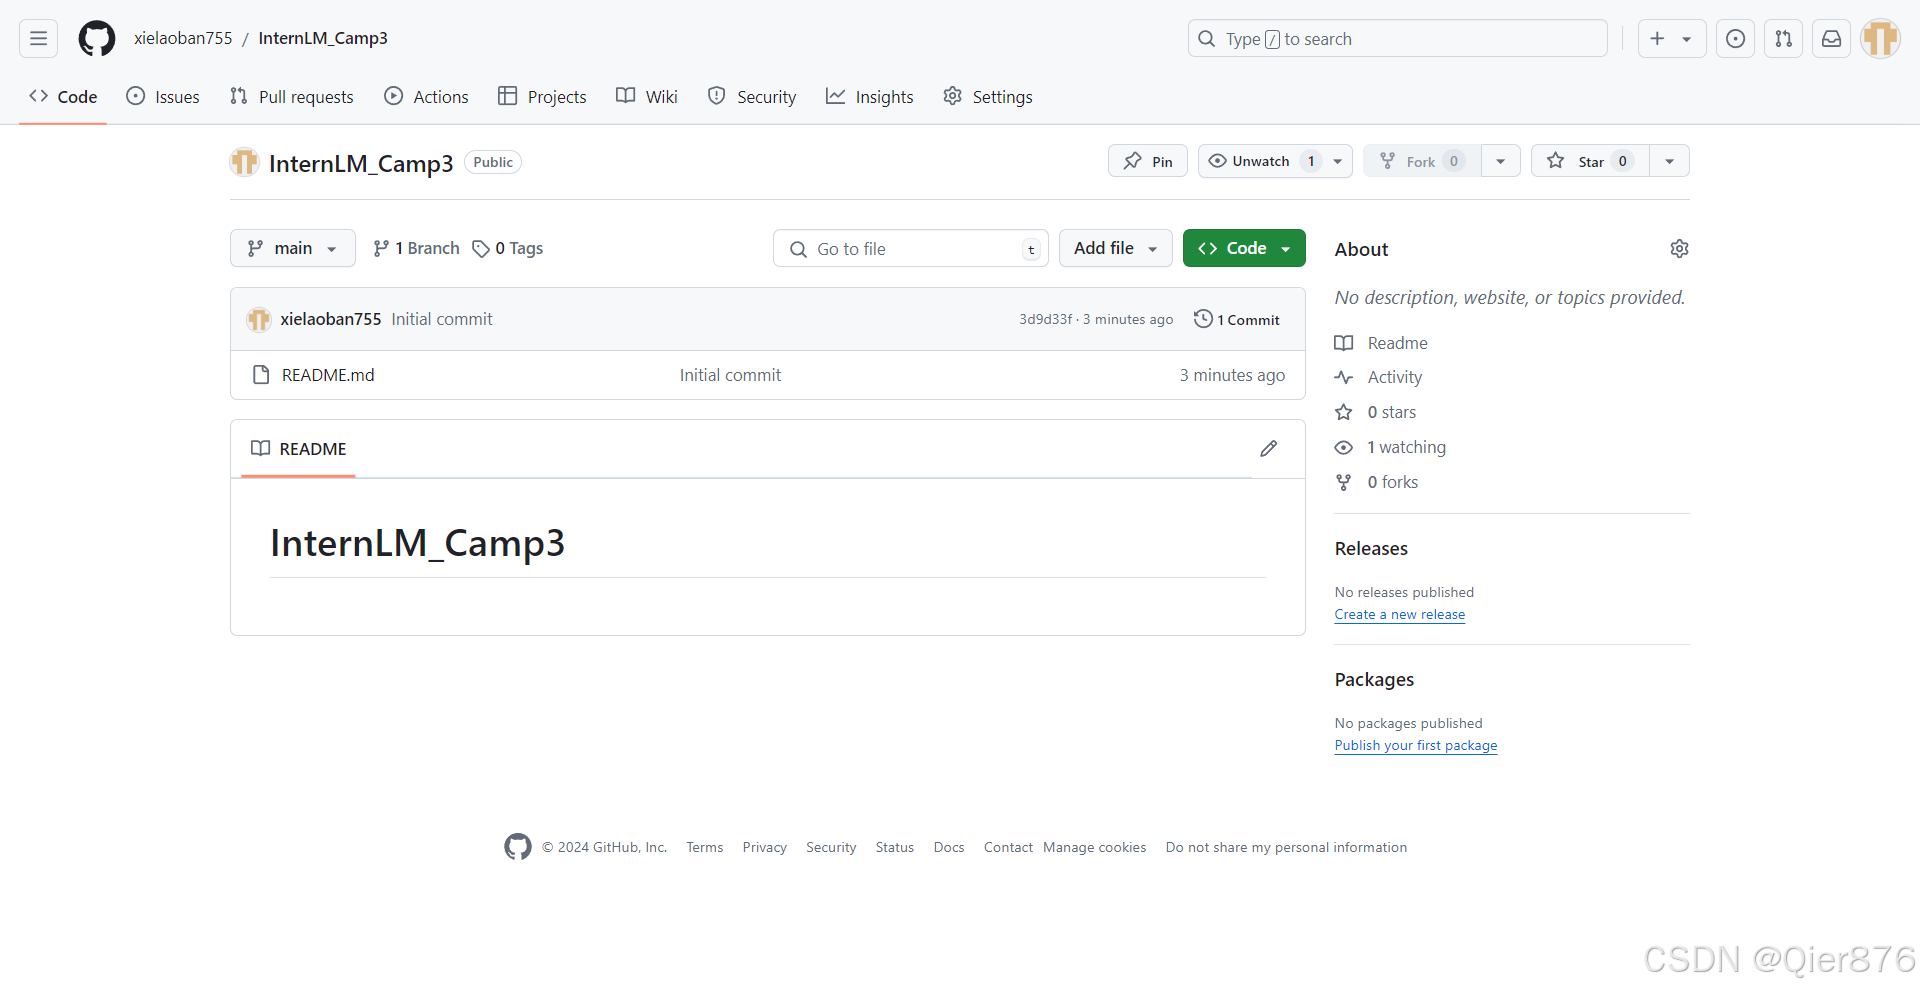
Task: Open the README.md file
Action: [x=328, y=375]
